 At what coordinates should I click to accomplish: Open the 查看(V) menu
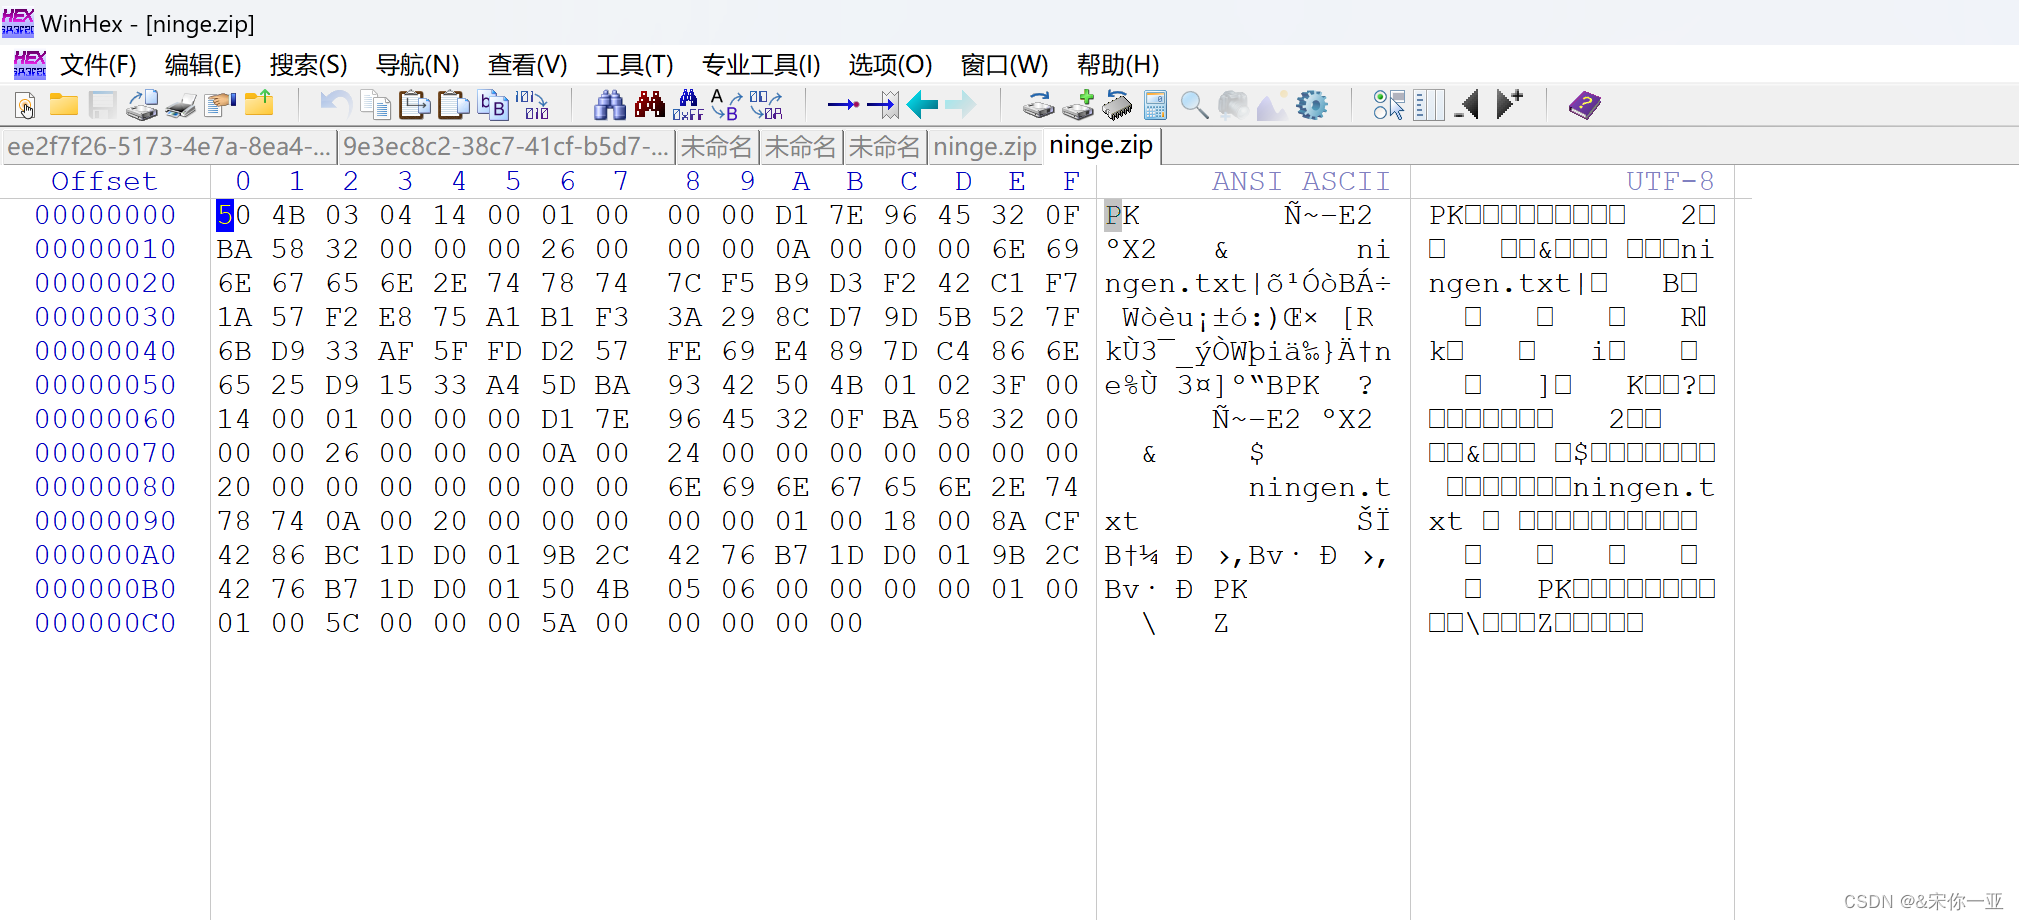pyautogui.click(x=527, y=65)
